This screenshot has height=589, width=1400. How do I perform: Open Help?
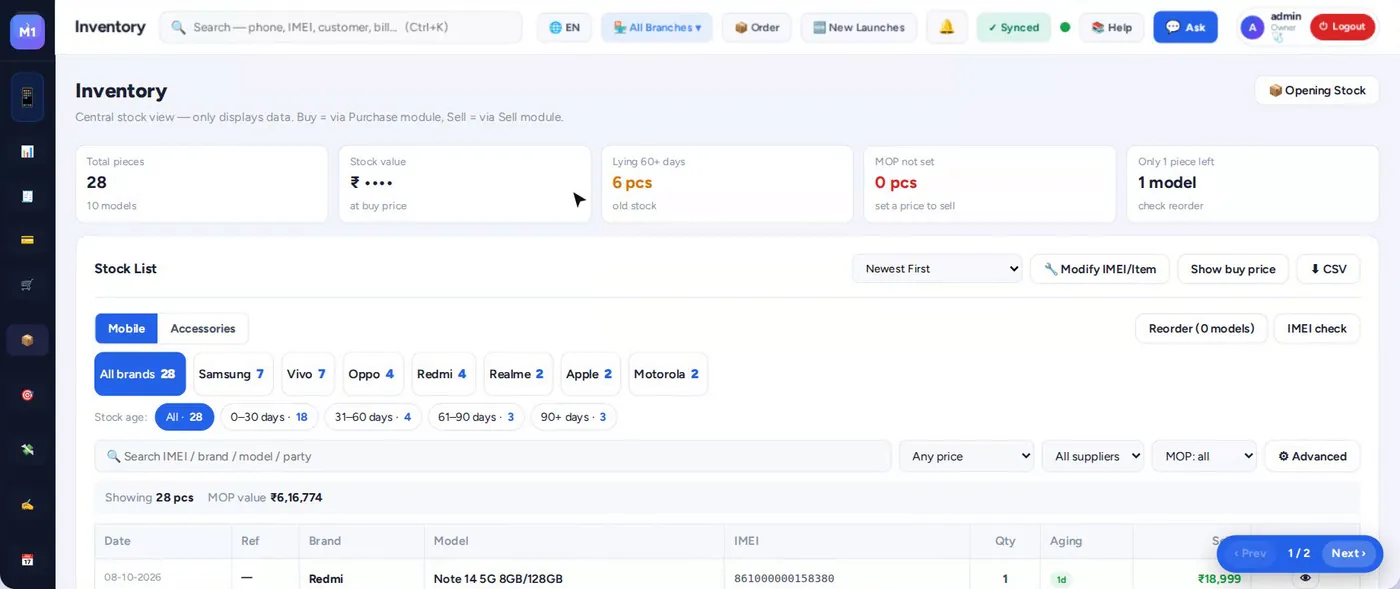coord(1111,27)
